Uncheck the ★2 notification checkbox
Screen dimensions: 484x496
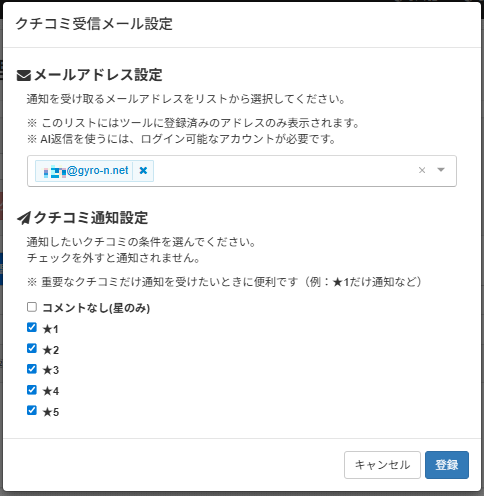pos(32,348)
